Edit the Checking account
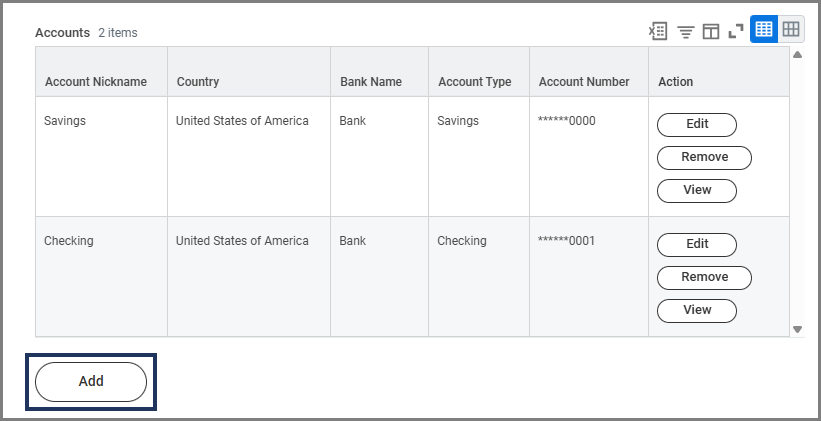This screenshot has height=421, width=821. click(697, 244)
